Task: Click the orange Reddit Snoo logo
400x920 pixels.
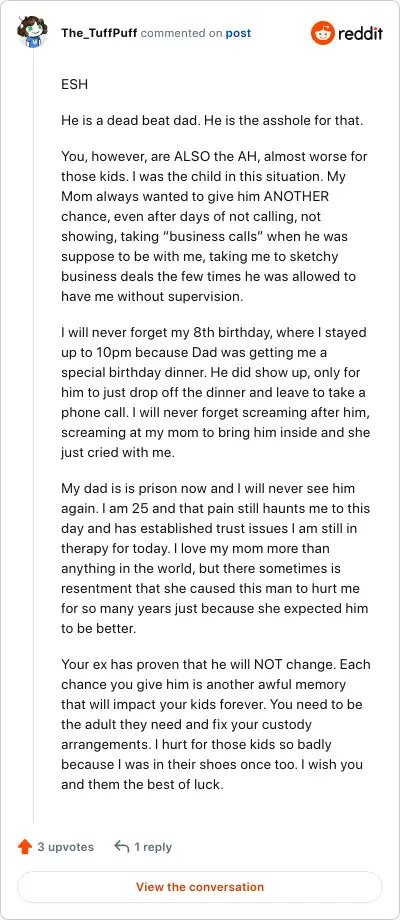Action: click(321, 33)
